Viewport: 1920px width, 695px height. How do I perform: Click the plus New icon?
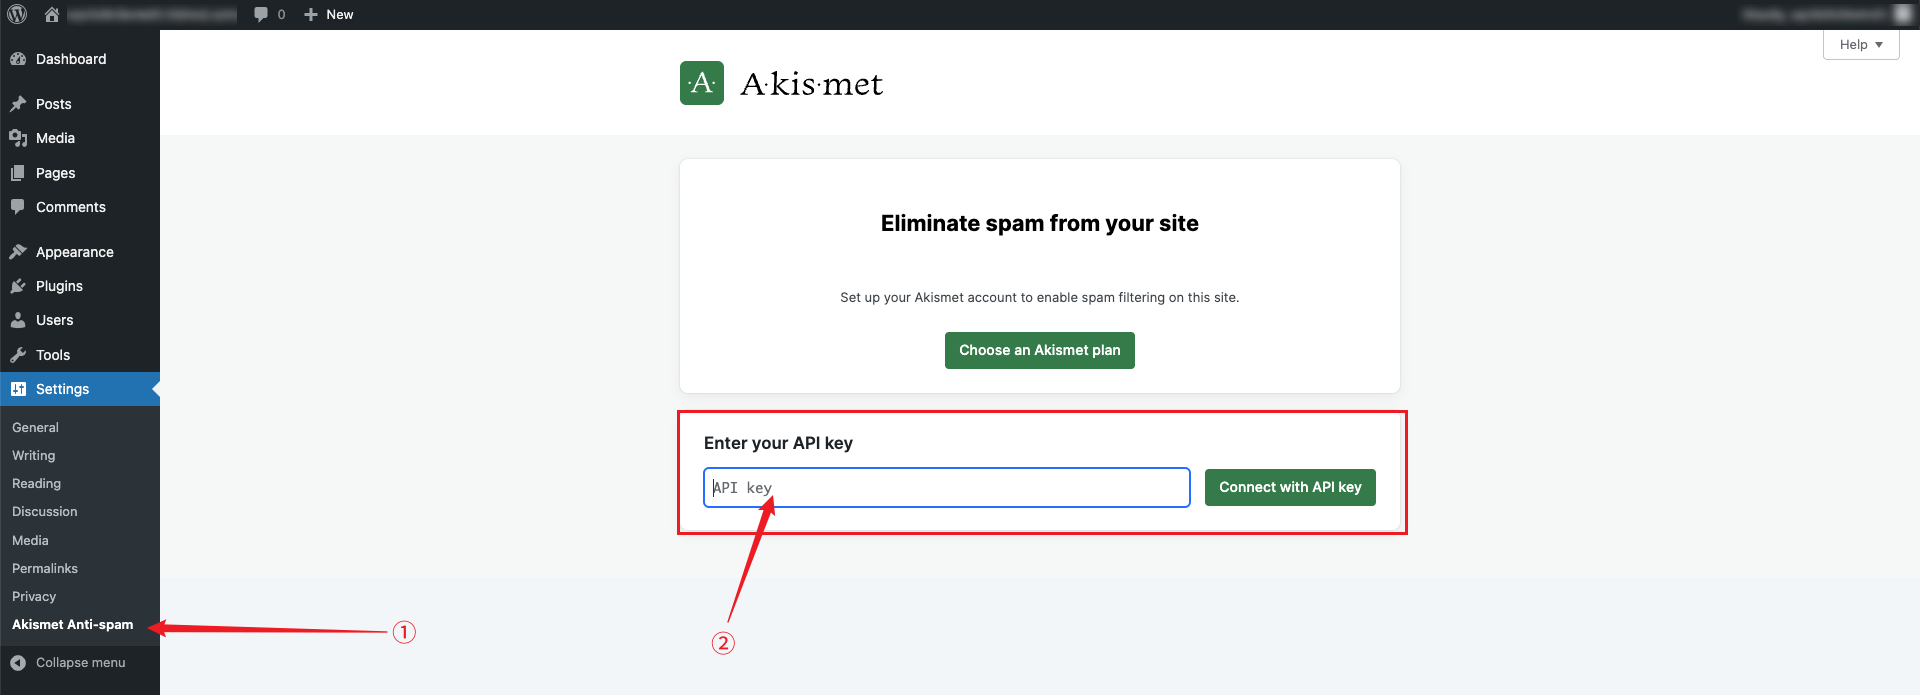[x=311, y=14]
